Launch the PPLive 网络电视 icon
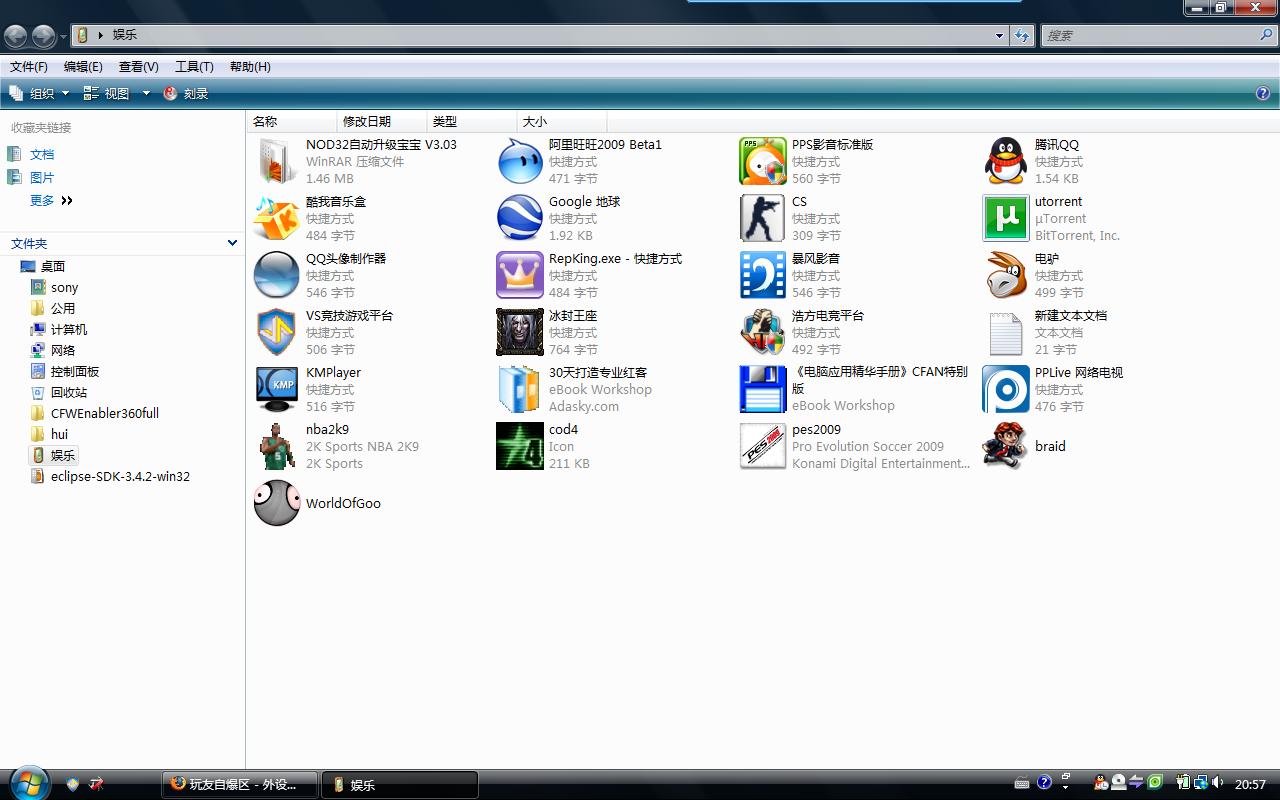 1006,389
